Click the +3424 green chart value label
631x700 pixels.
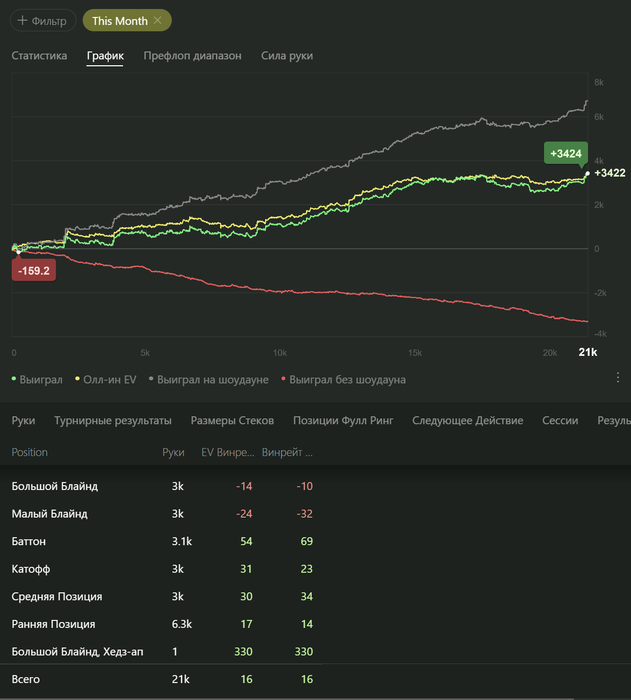coord(566,154)
